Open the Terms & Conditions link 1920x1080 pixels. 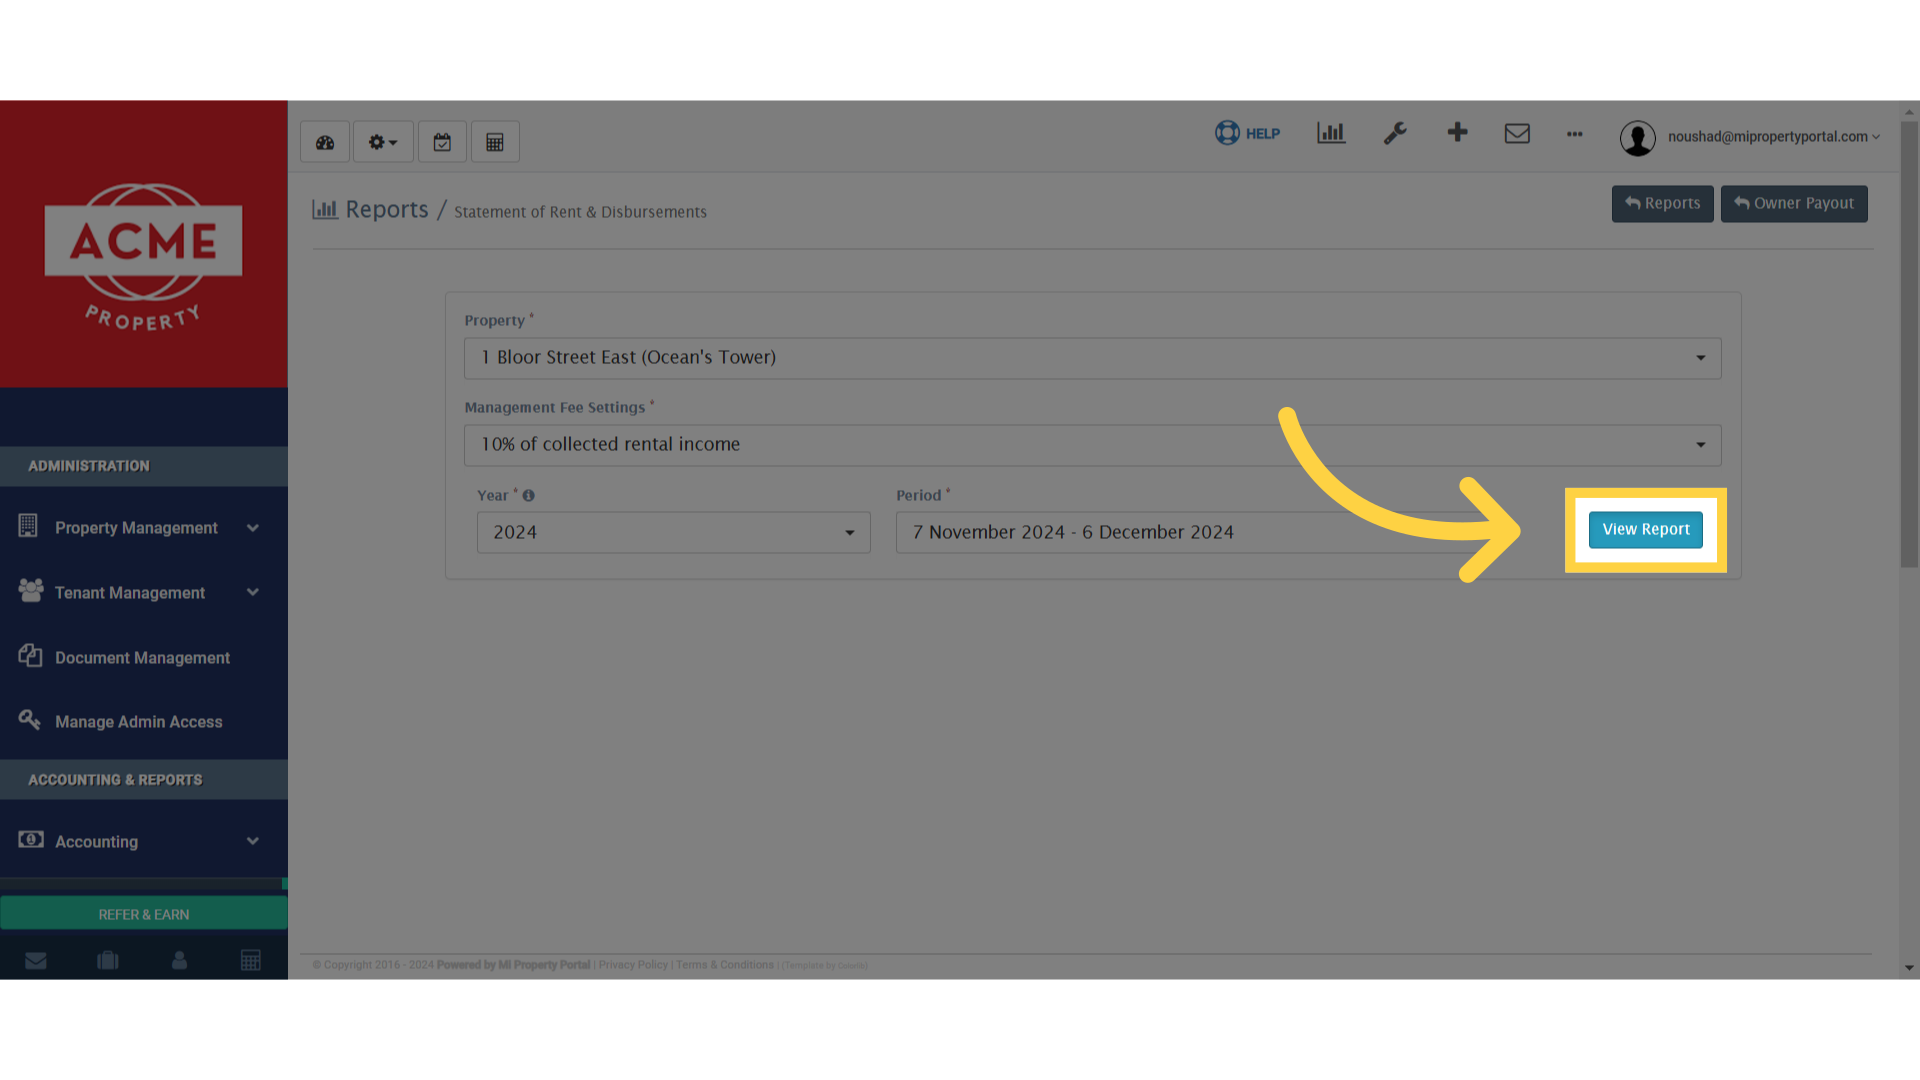725,965
